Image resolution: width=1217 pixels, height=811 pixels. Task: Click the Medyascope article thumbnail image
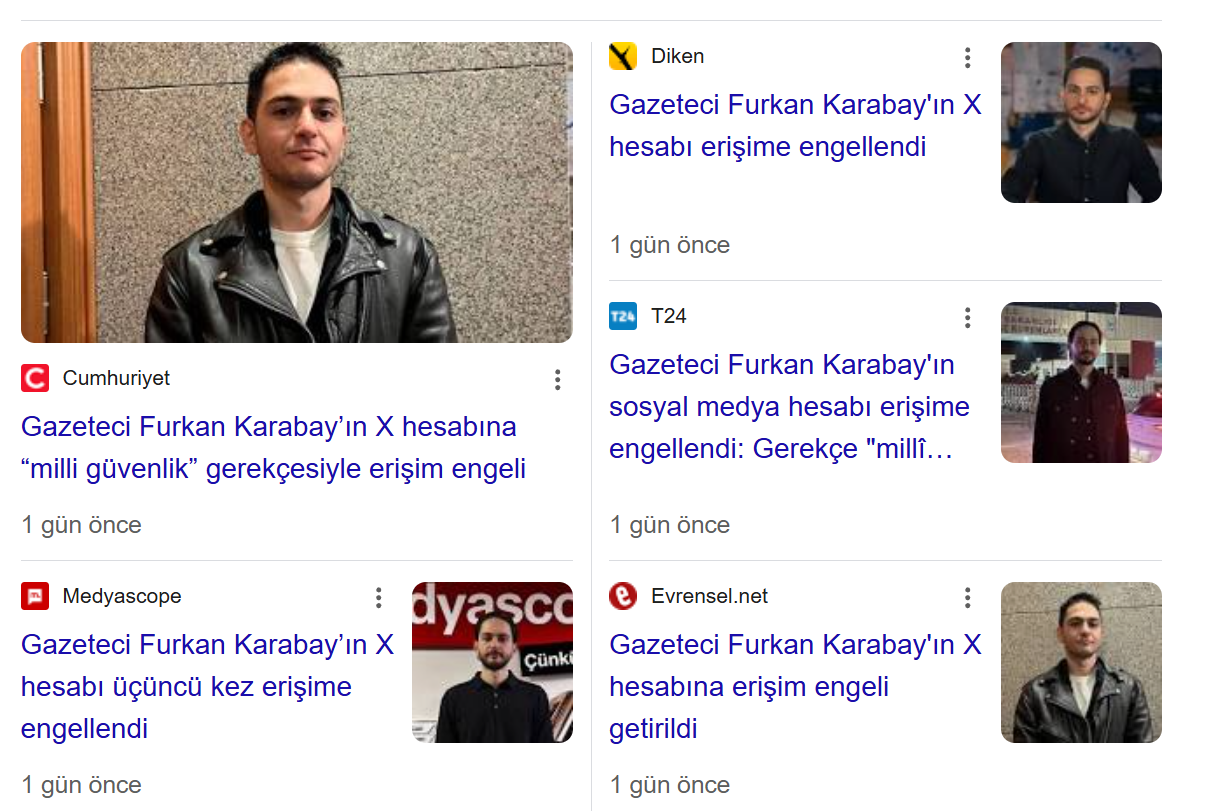(x=492, y=662)
